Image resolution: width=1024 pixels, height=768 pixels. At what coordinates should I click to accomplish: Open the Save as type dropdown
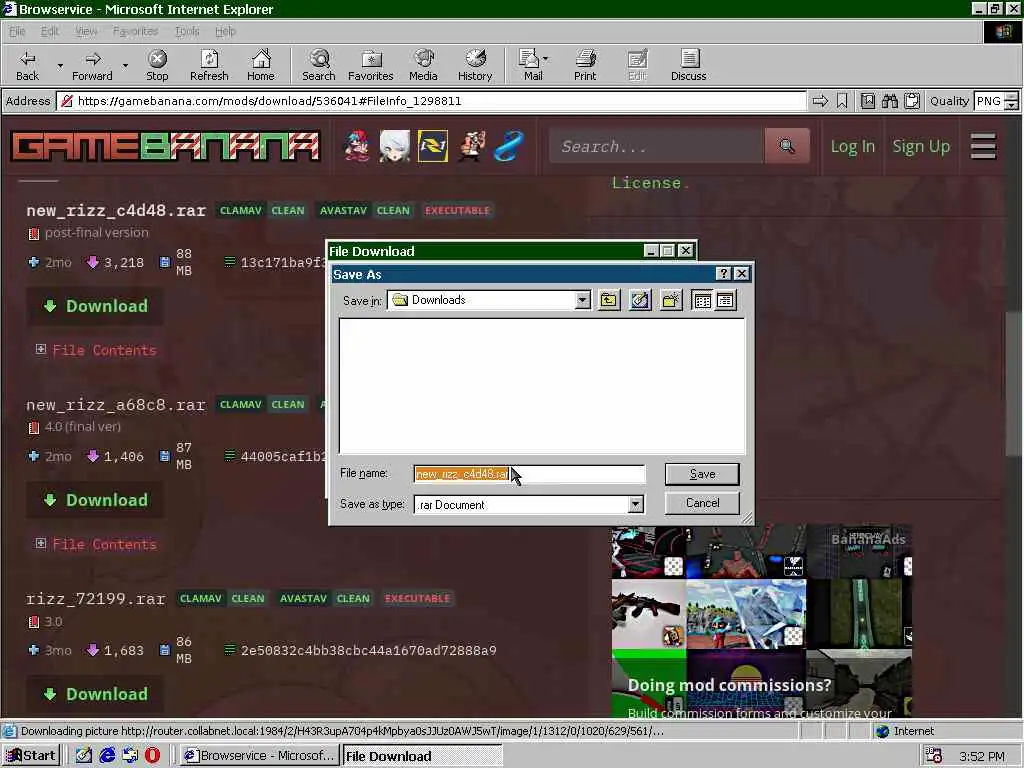click(635, 504)
